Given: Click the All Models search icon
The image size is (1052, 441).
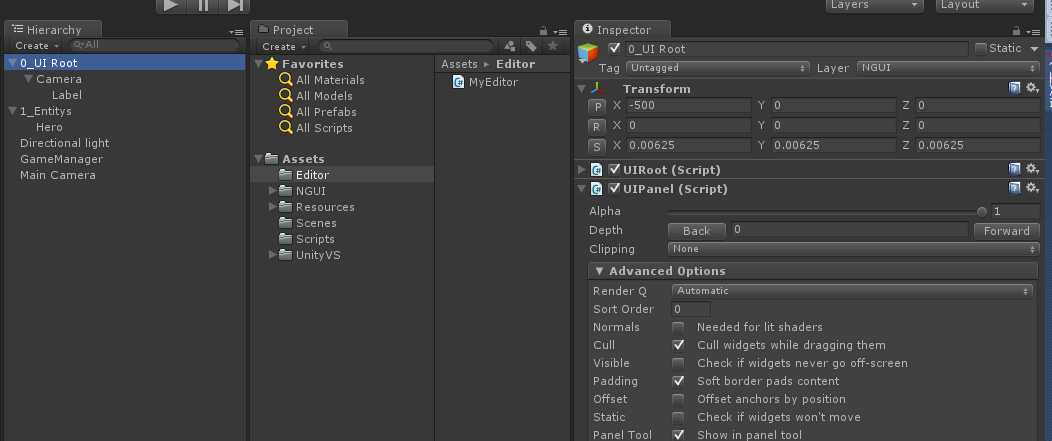Looking at the screenshot, I should [286, 96].
